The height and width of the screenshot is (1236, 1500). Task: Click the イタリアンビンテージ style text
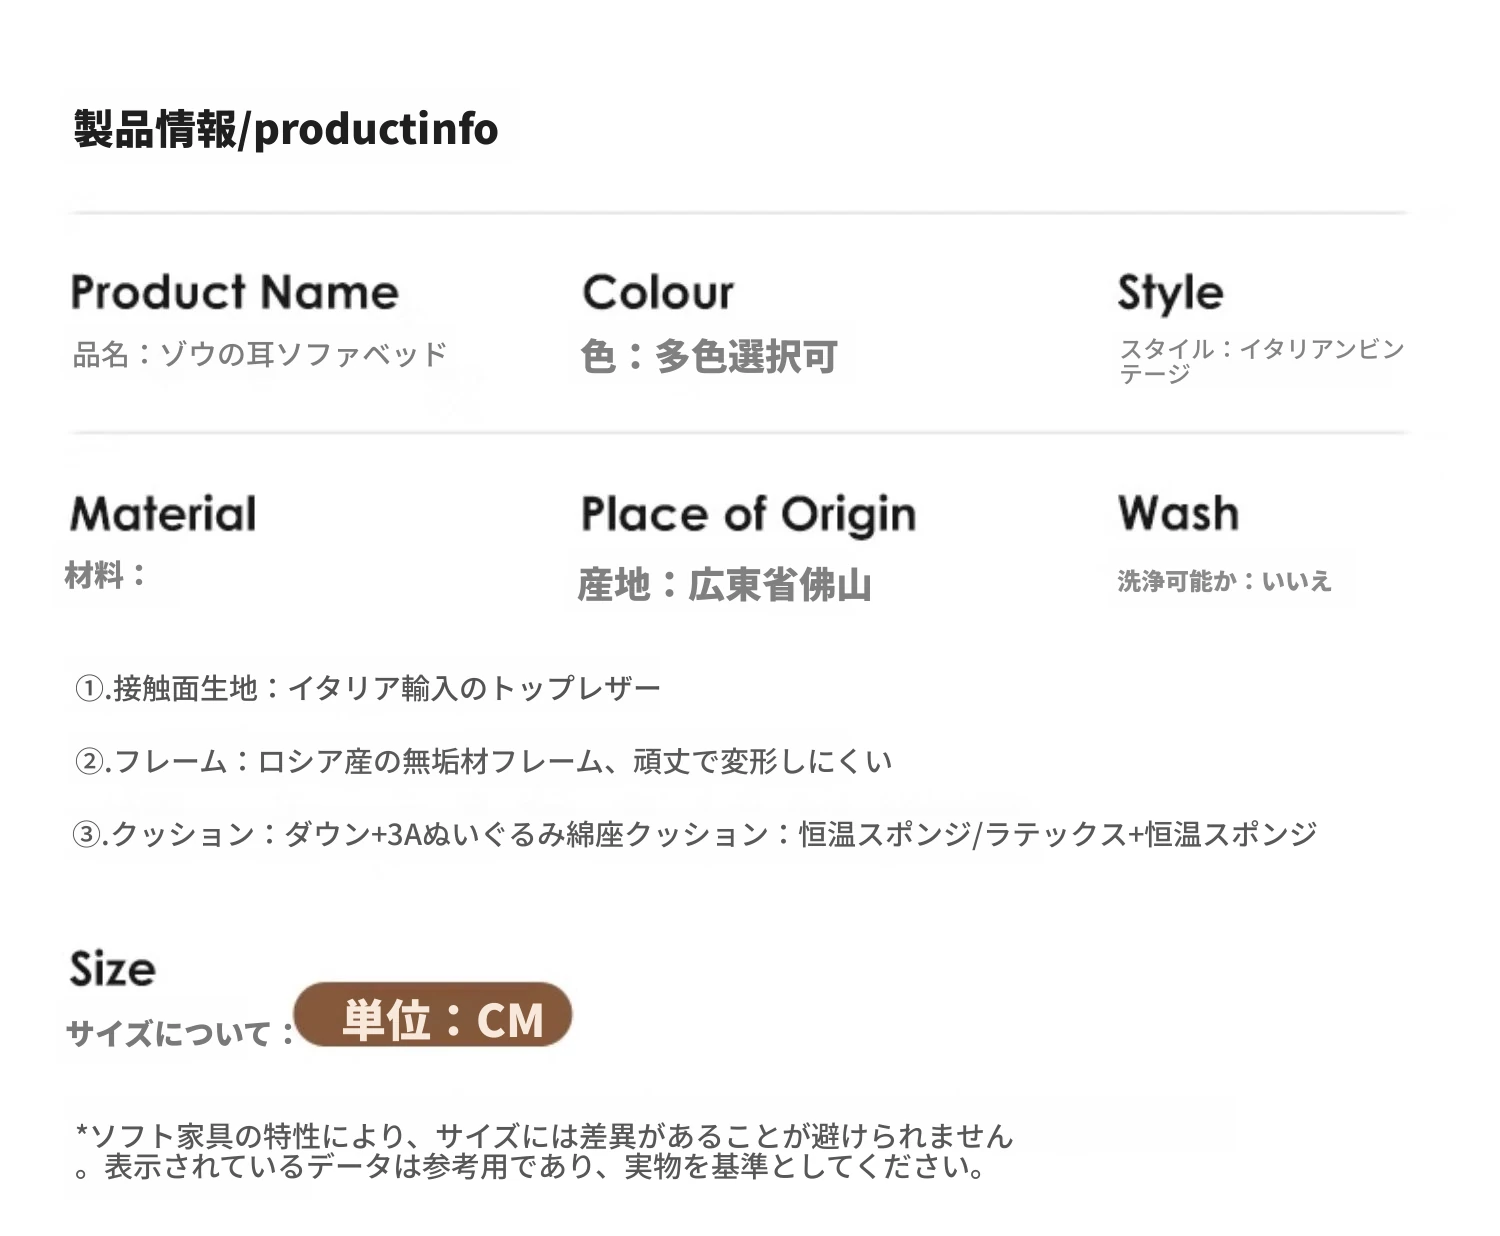[1261, 361]
